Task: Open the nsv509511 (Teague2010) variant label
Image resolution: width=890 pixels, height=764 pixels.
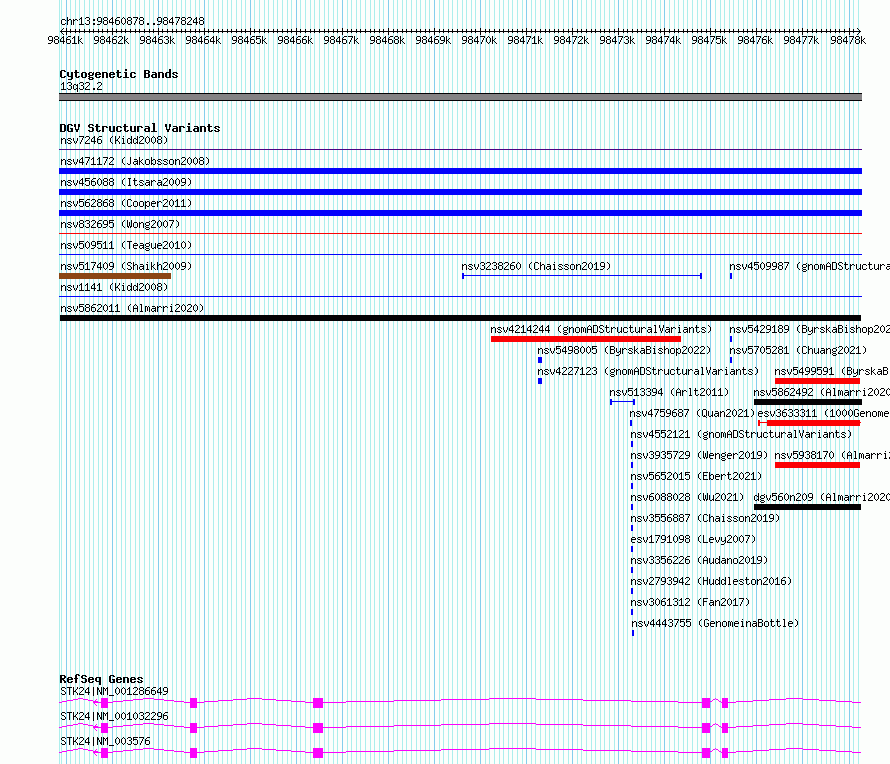Action: coord(126,246)
